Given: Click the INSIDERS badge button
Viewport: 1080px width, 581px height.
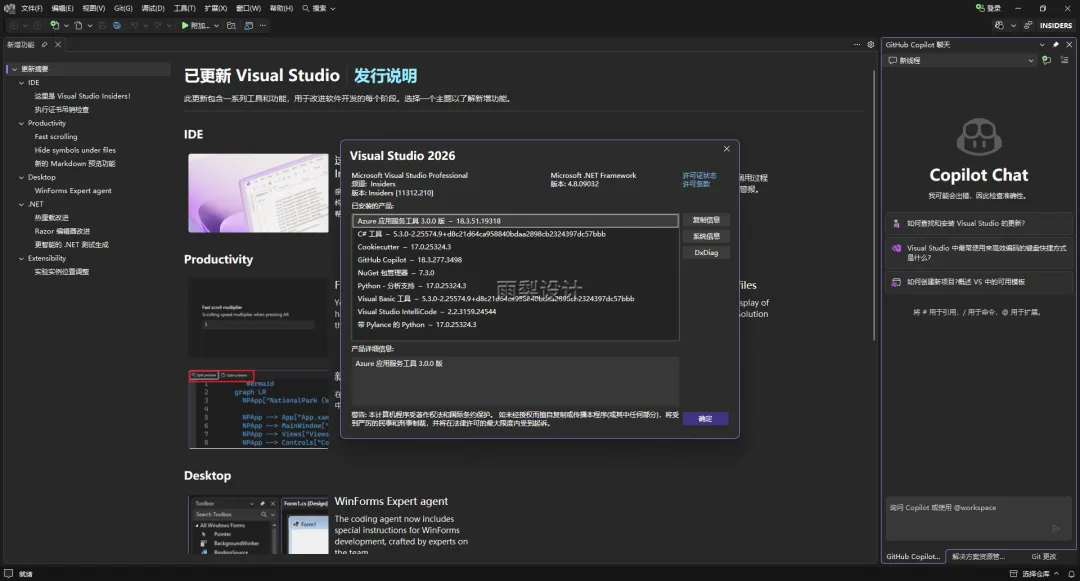Looking at the screenshot, I should (x=1056, y=25).
